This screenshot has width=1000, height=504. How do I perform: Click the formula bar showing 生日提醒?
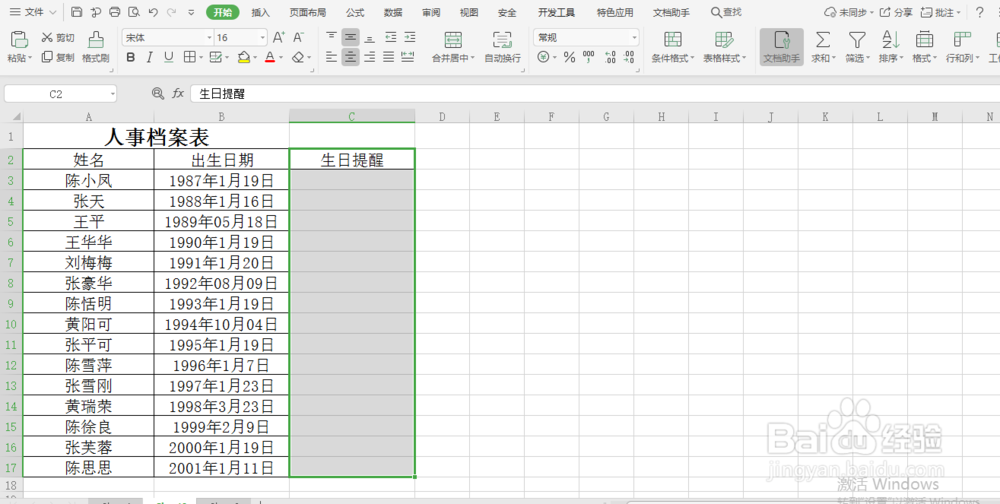[x=593, y=94]
